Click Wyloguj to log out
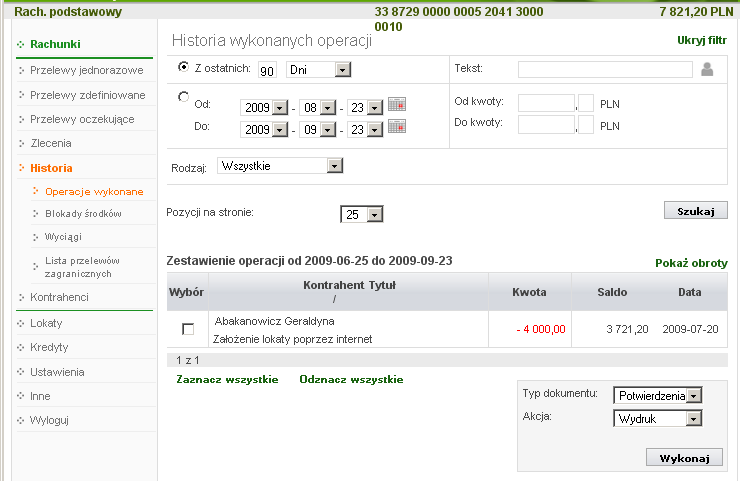Screen dimensions: 740x481 (49, 420)
